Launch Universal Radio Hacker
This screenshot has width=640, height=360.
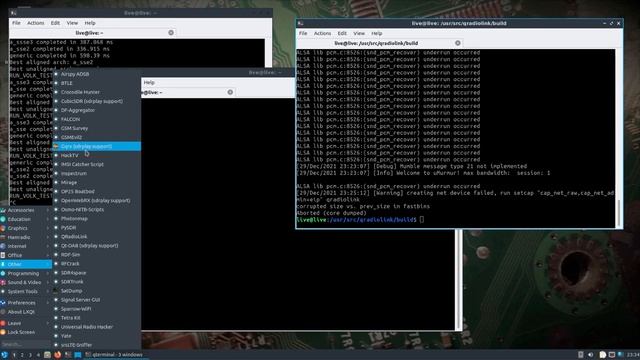[x=96, y=327]
